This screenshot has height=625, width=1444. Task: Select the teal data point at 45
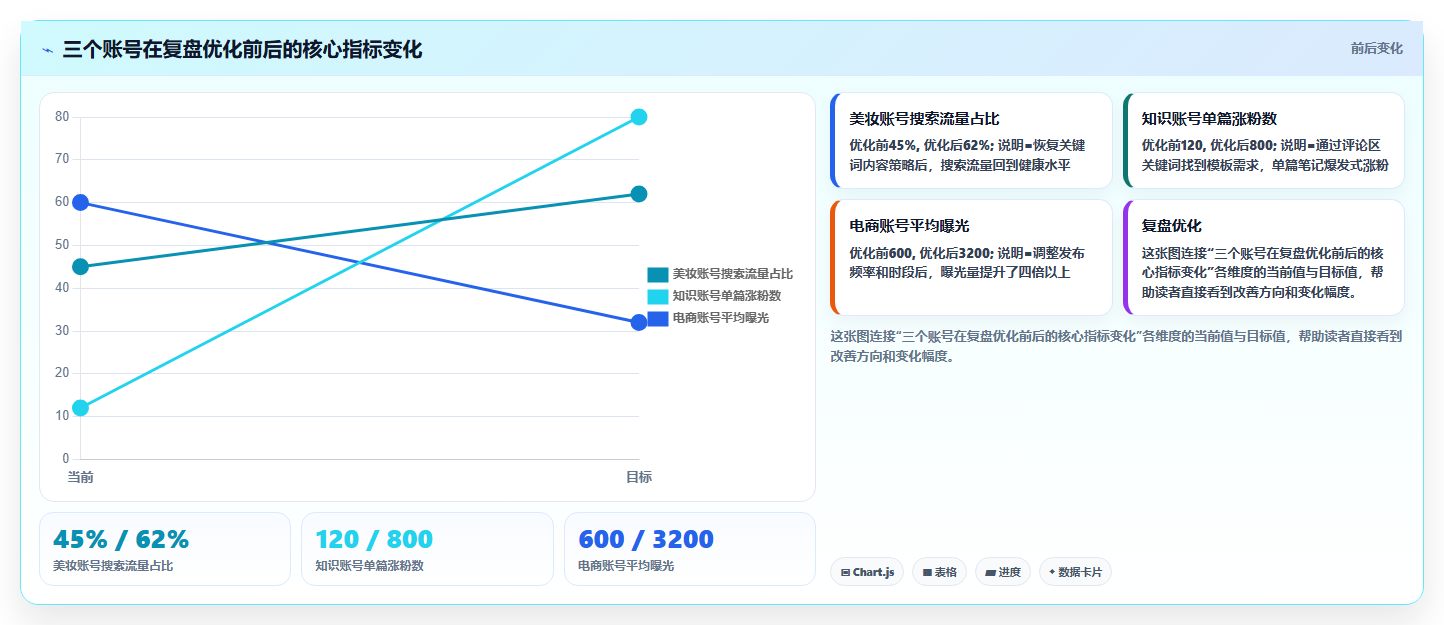coord(81,267)
